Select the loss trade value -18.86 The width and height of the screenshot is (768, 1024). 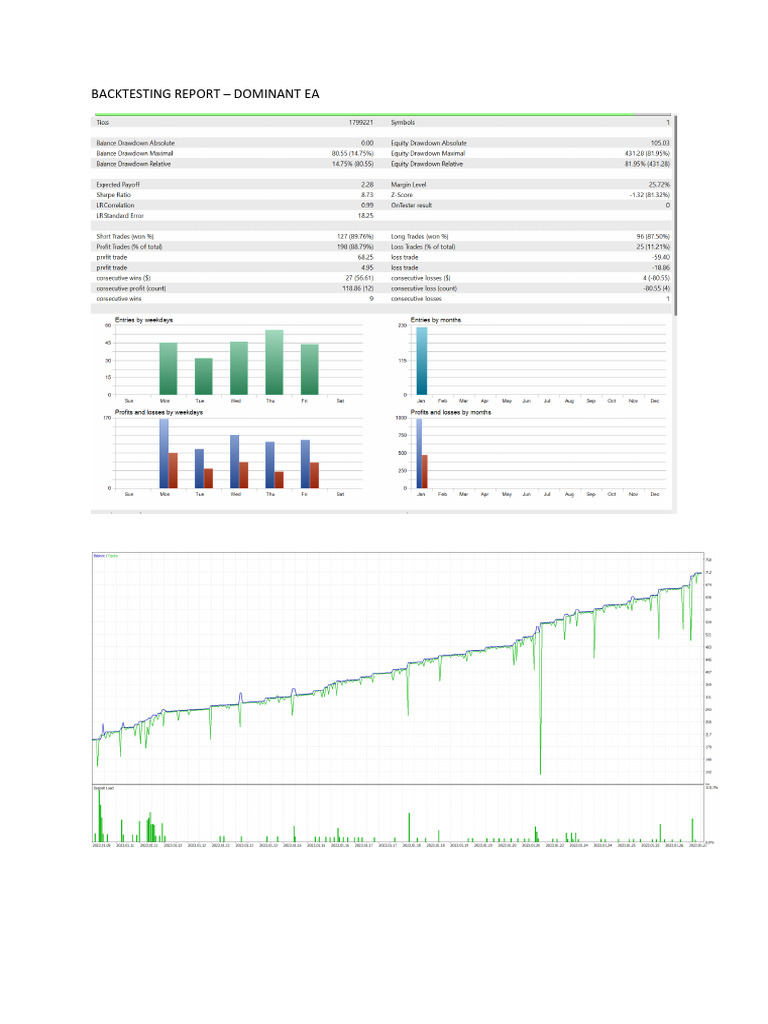[x=661, y=268]
